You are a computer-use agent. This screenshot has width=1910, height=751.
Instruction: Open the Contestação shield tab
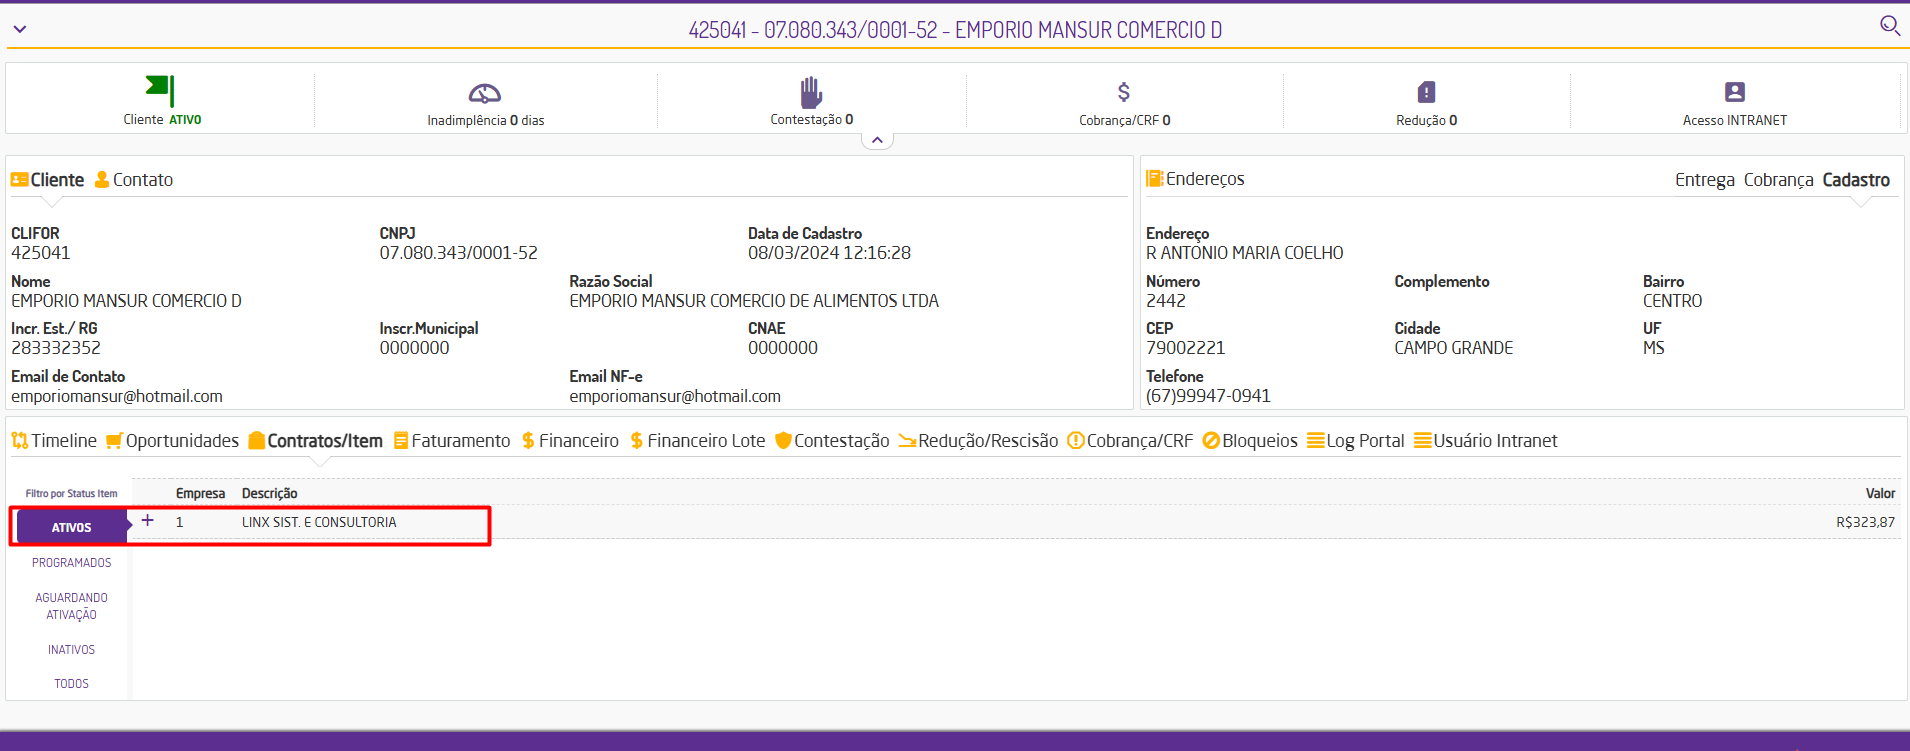(x=832, y=441)
